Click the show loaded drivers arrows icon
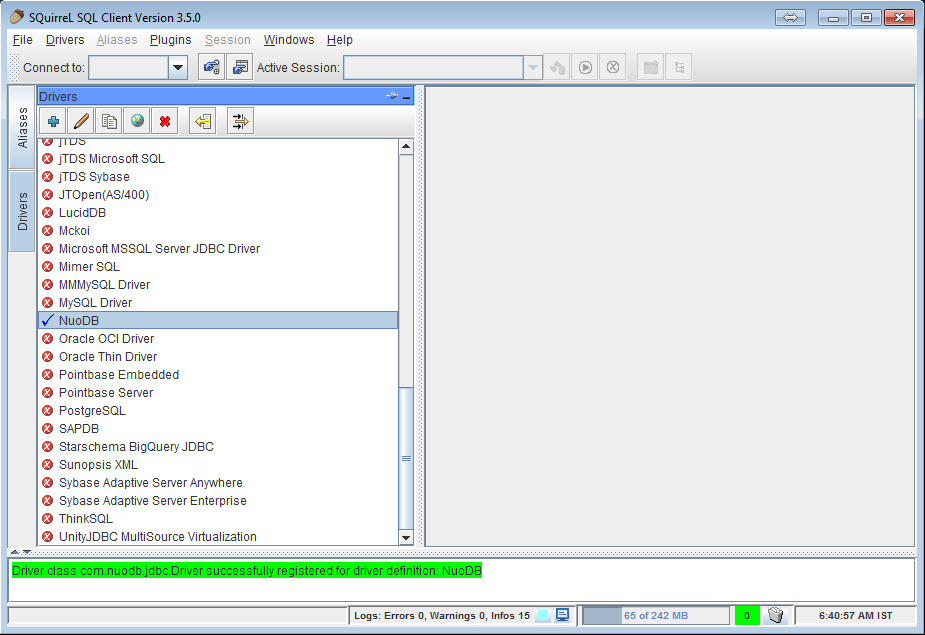The width and height of the screenshot is (925, 635). click(240, 122)
